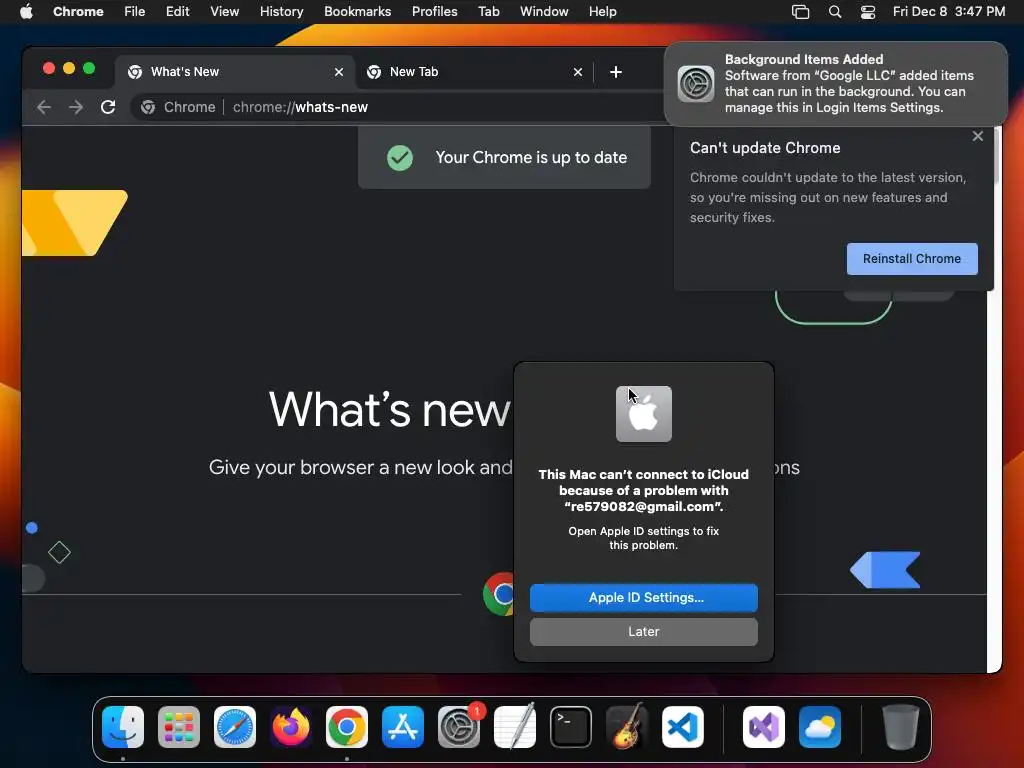
Task: Open the Apple menu
Action: point(26,12)
